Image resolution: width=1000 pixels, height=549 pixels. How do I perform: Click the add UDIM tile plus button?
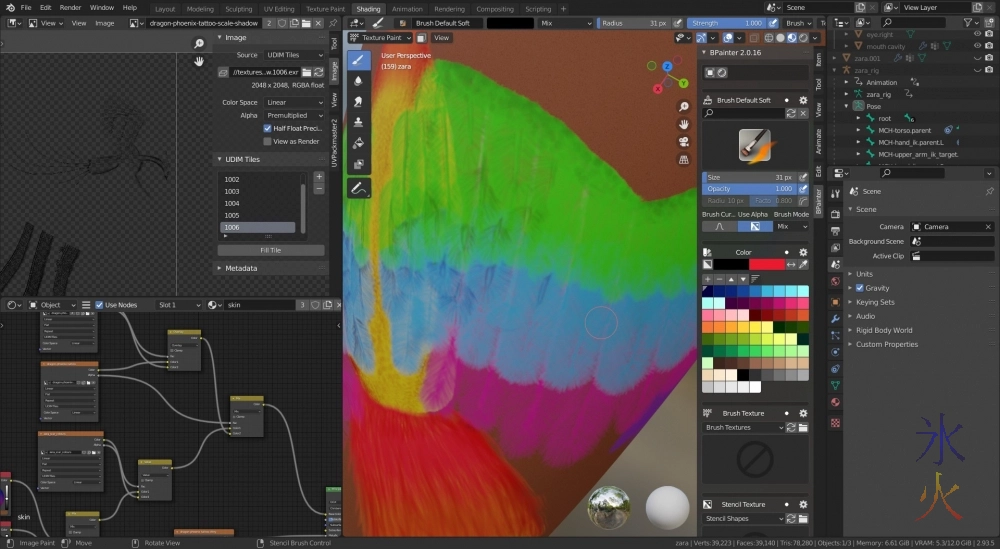click(319, 177)
